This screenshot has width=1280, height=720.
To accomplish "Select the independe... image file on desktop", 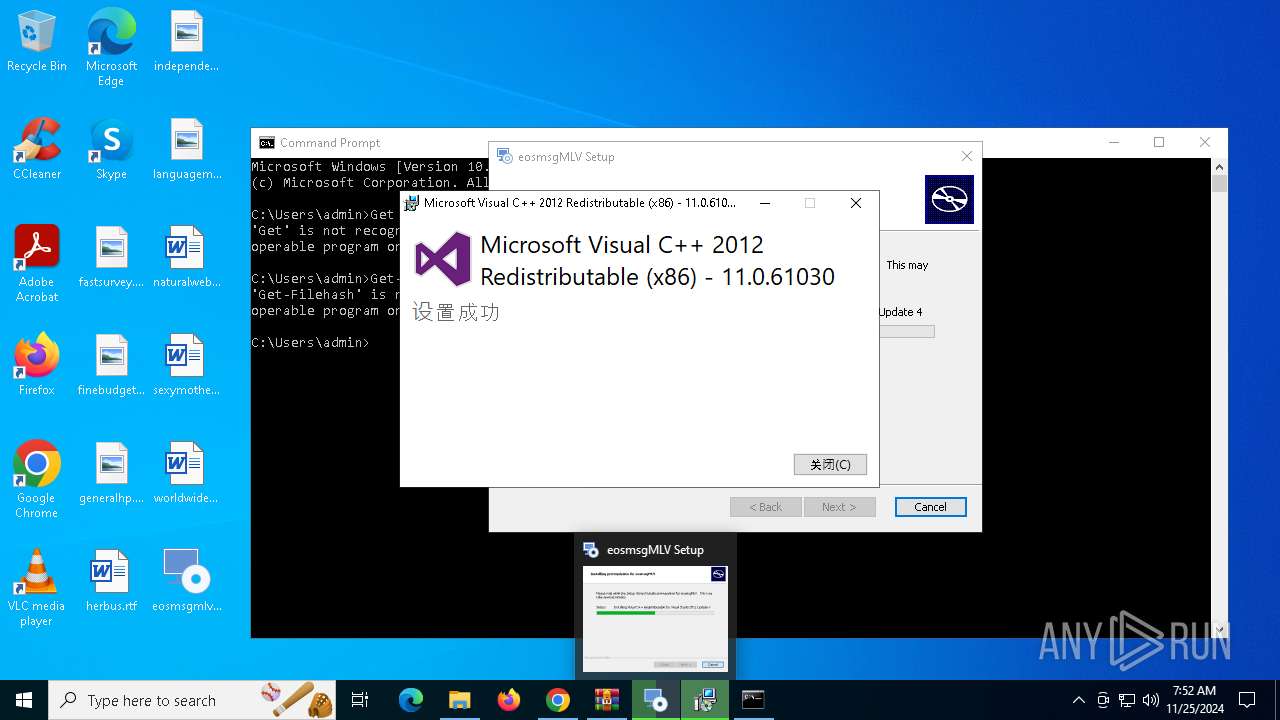I will [x=186, y=41].
